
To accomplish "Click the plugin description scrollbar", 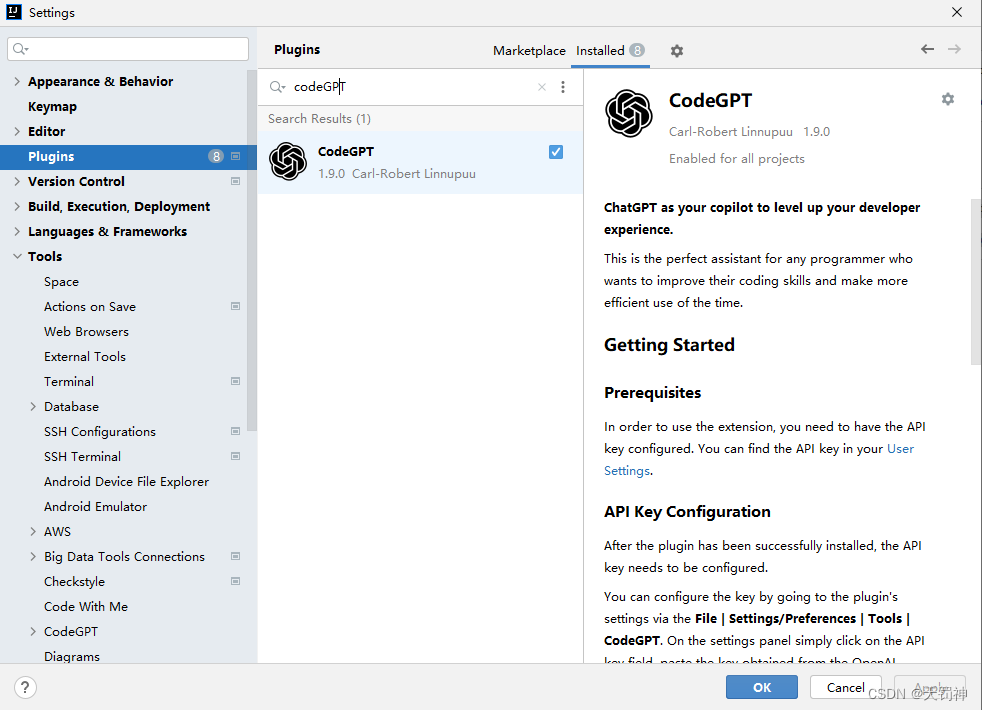I will coord(976,282).
